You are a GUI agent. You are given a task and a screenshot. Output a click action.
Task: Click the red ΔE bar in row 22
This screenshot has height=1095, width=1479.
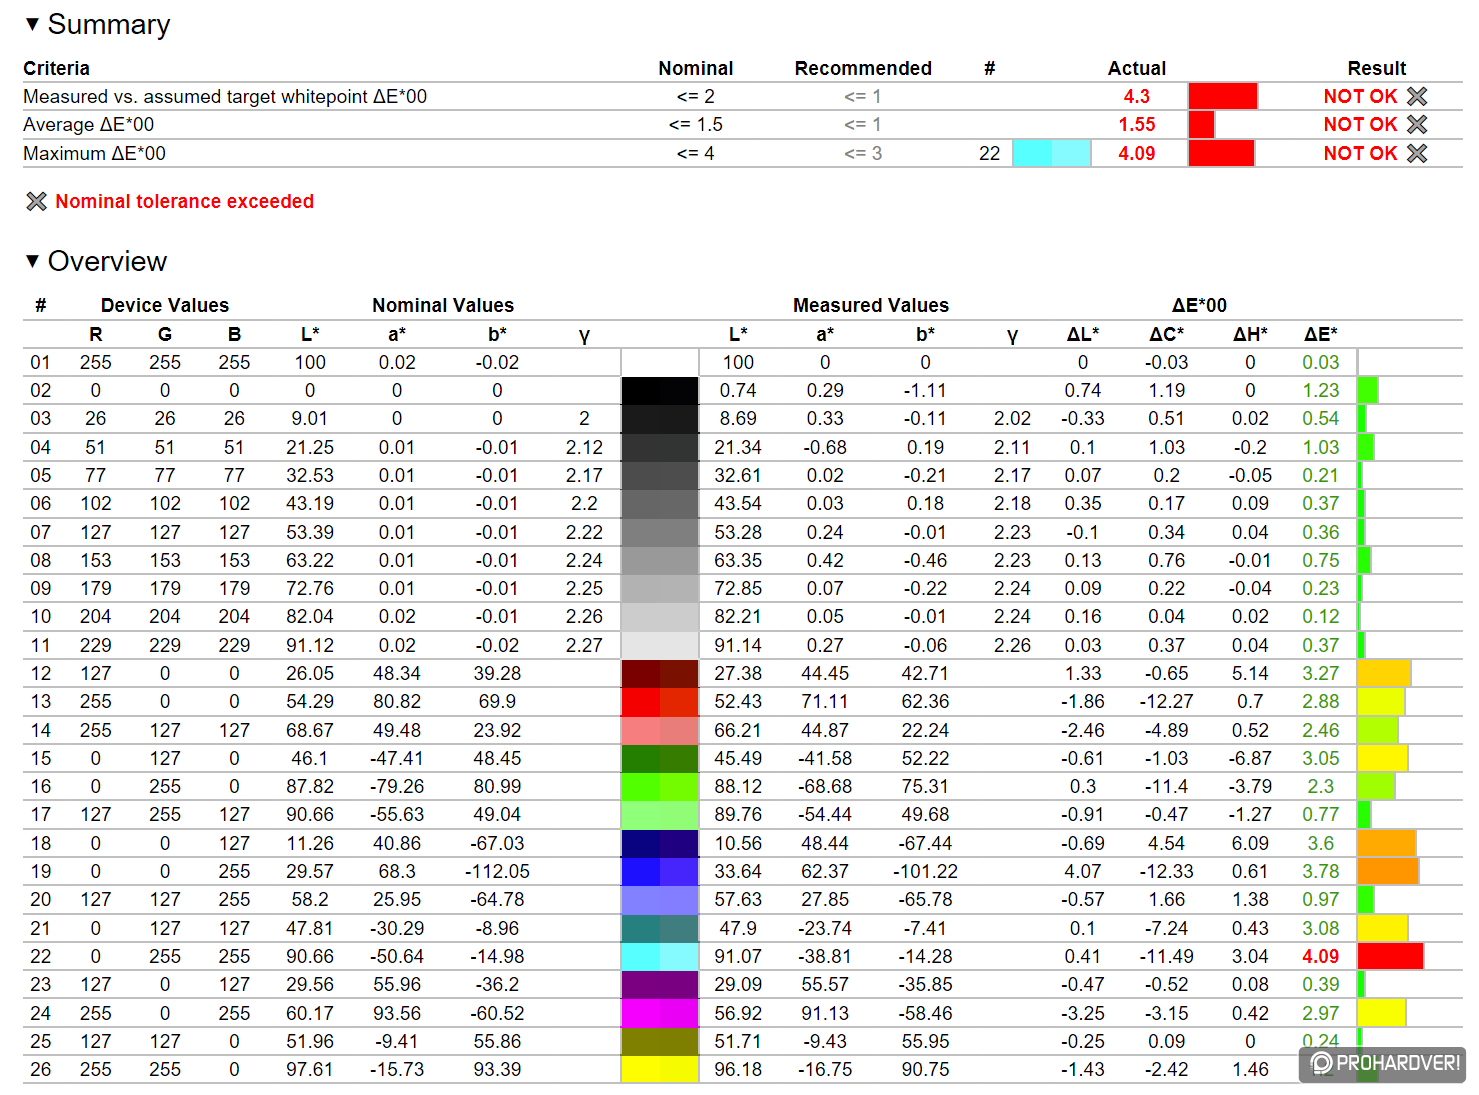point(1390,956)
